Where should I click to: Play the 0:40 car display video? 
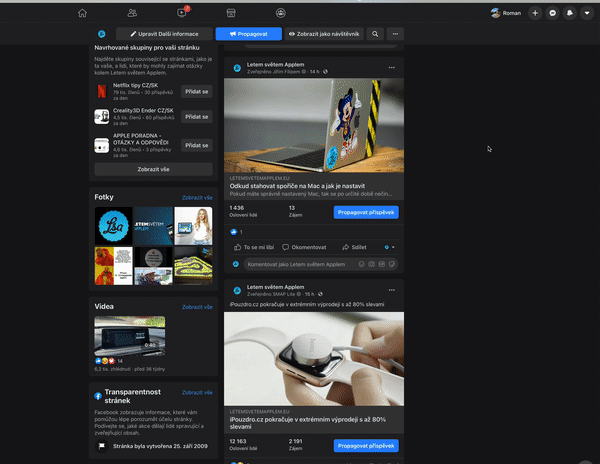130,336
